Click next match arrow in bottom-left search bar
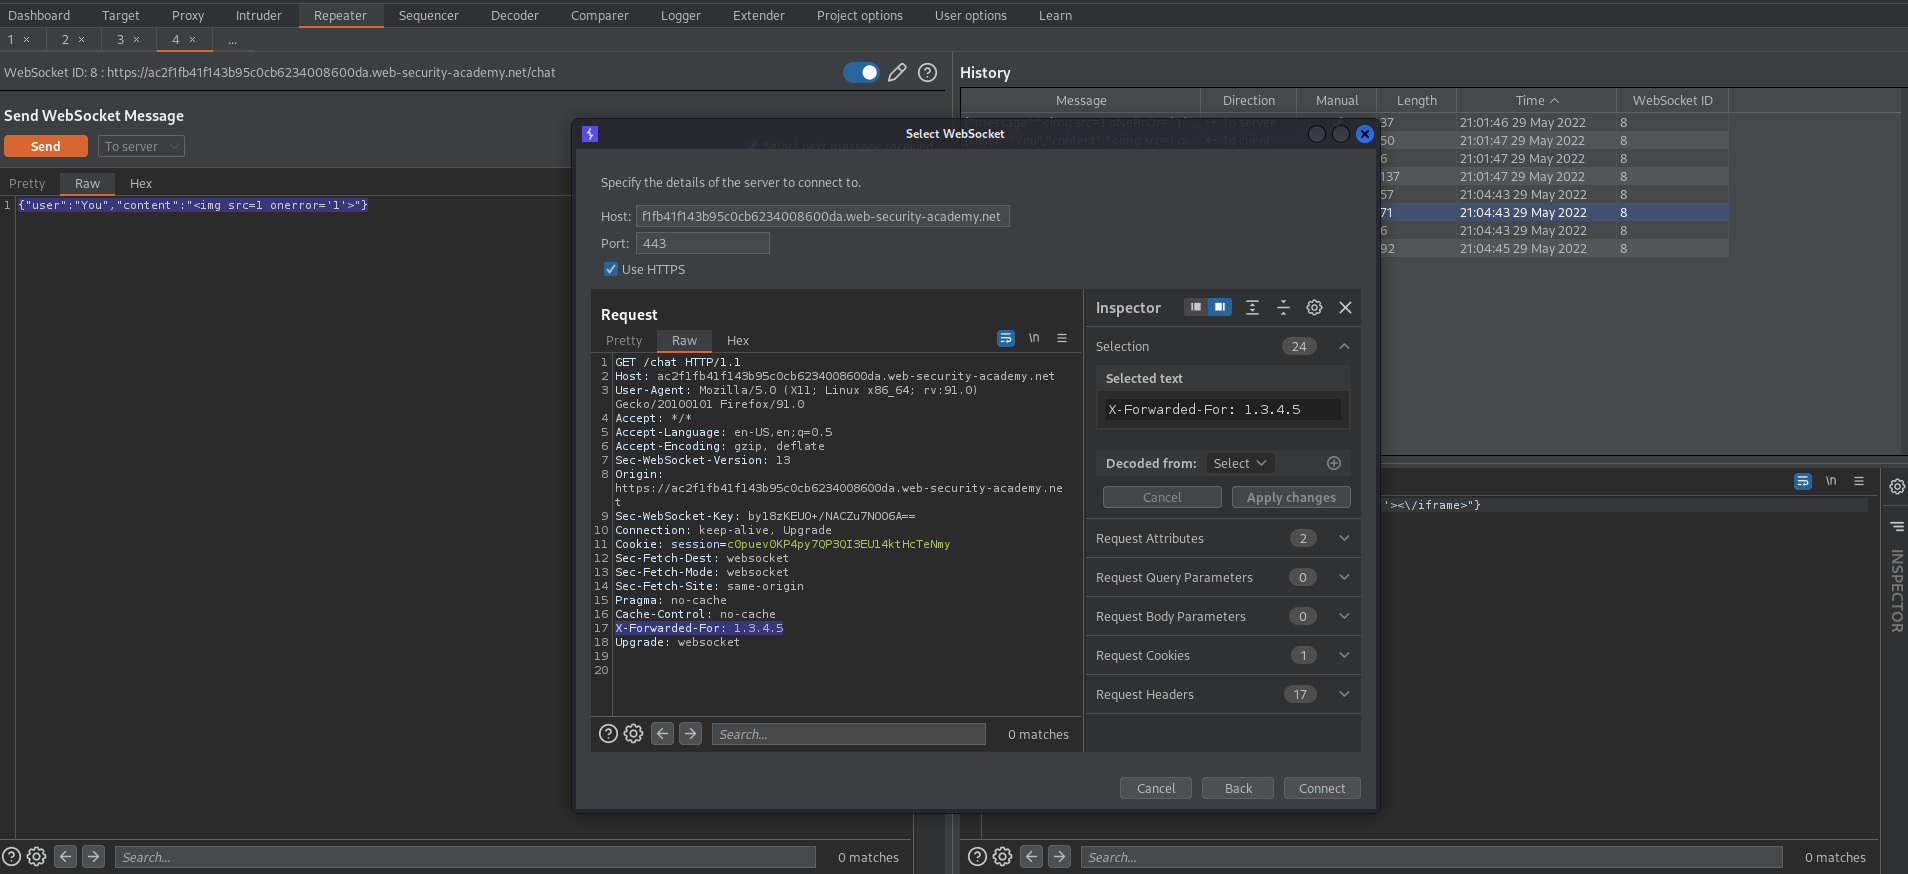1908x874 pixels. 93,856
